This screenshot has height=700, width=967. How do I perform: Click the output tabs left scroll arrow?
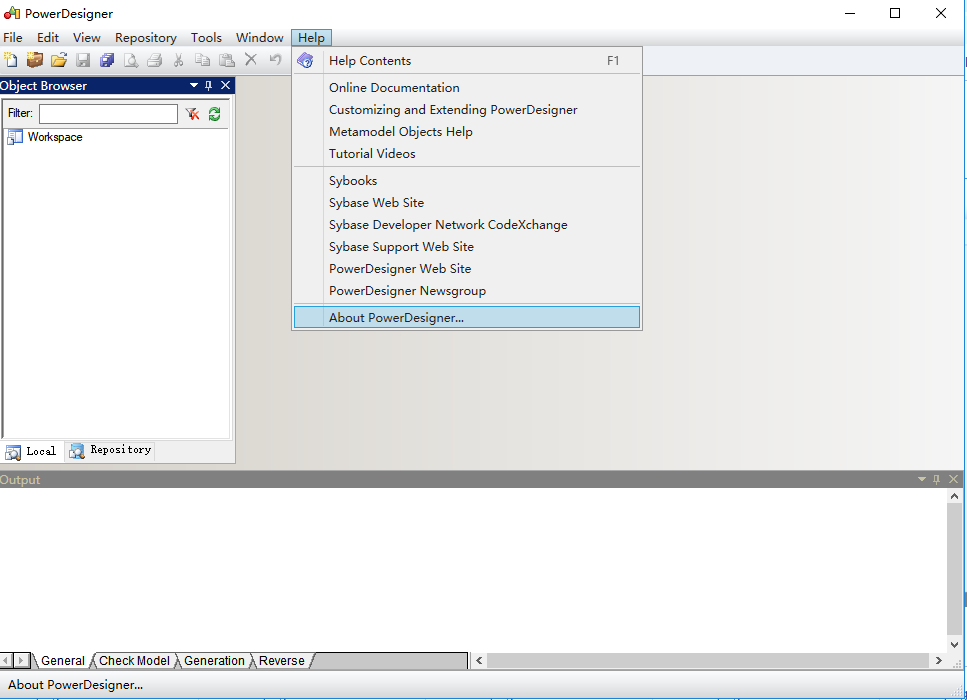tap(6, 661)
